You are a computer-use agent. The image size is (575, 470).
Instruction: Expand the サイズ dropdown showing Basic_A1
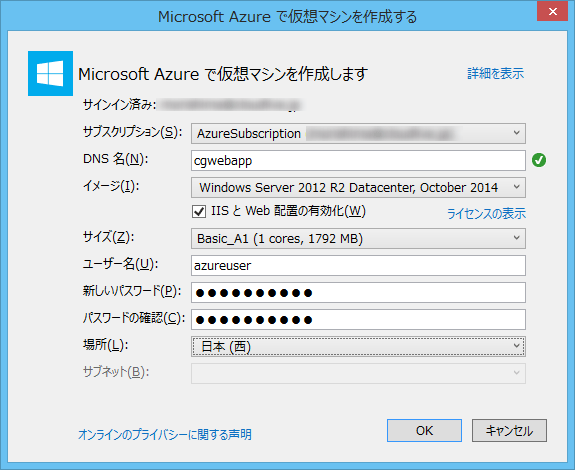(x=358, y=239)
